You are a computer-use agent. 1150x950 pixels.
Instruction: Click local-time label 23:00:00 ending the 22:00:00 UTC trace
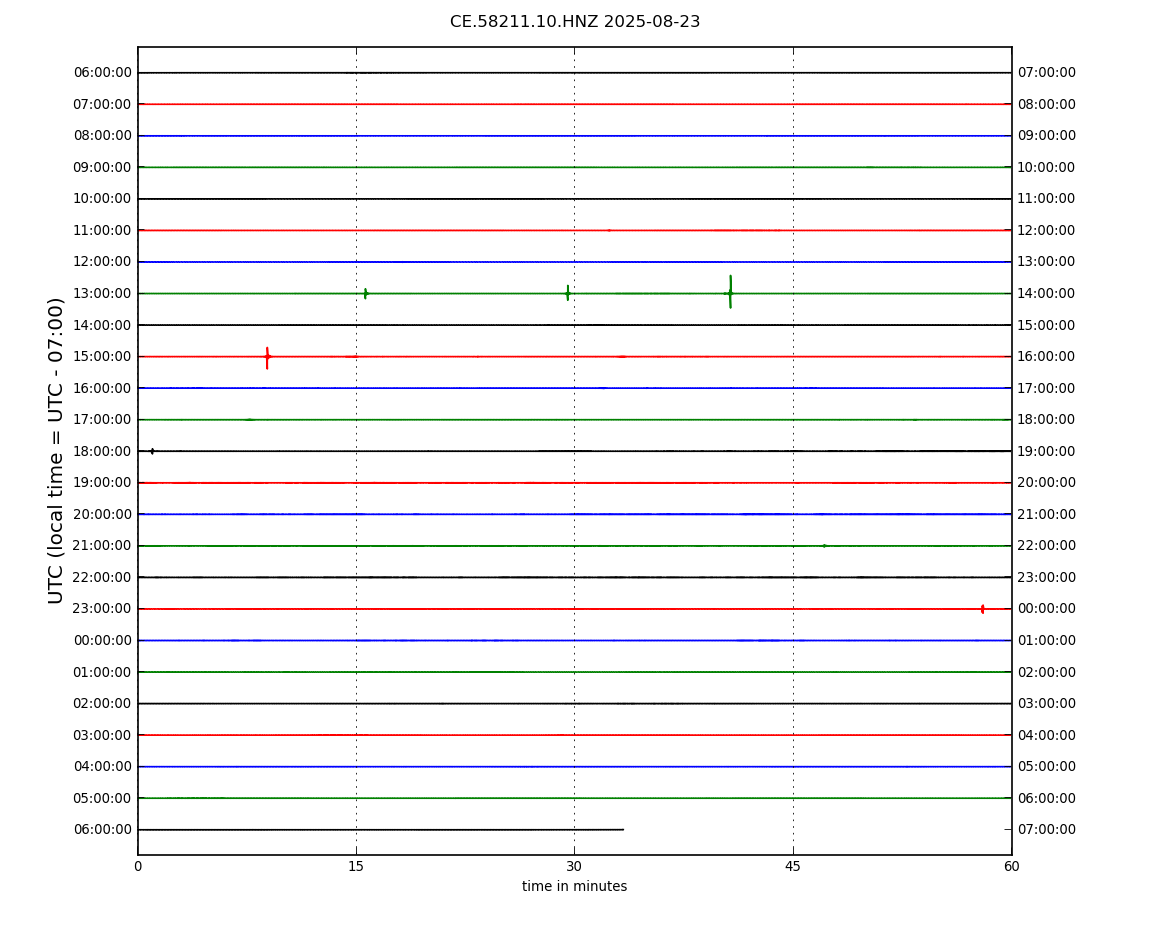click(x=1047, y=577)
